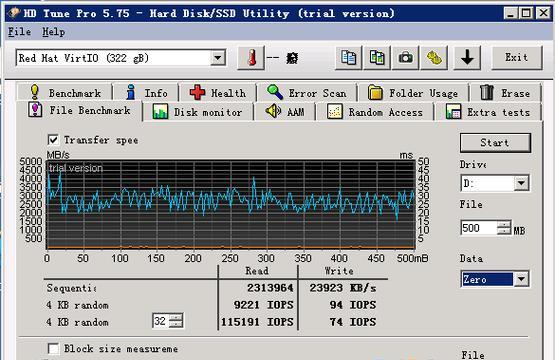
Task: Click the 74 IOPS write value
Action: pyautogui.click(x=353, y=322)
